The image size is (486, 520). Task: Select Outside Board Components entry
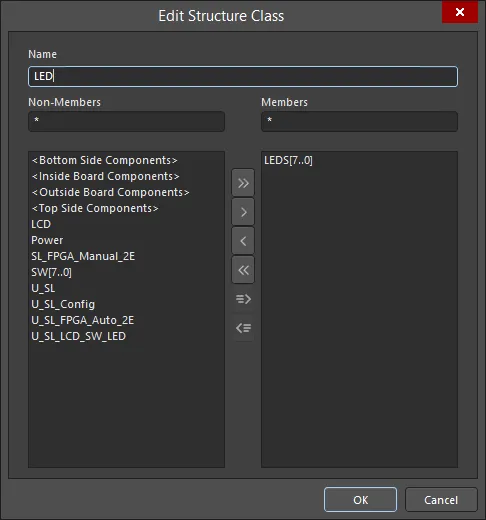tap(110, 192)
